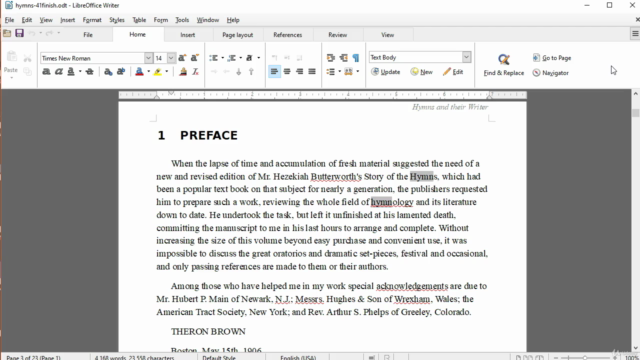Align text left
This screenshot has width=640, height=360.
(x=274, y=72)
